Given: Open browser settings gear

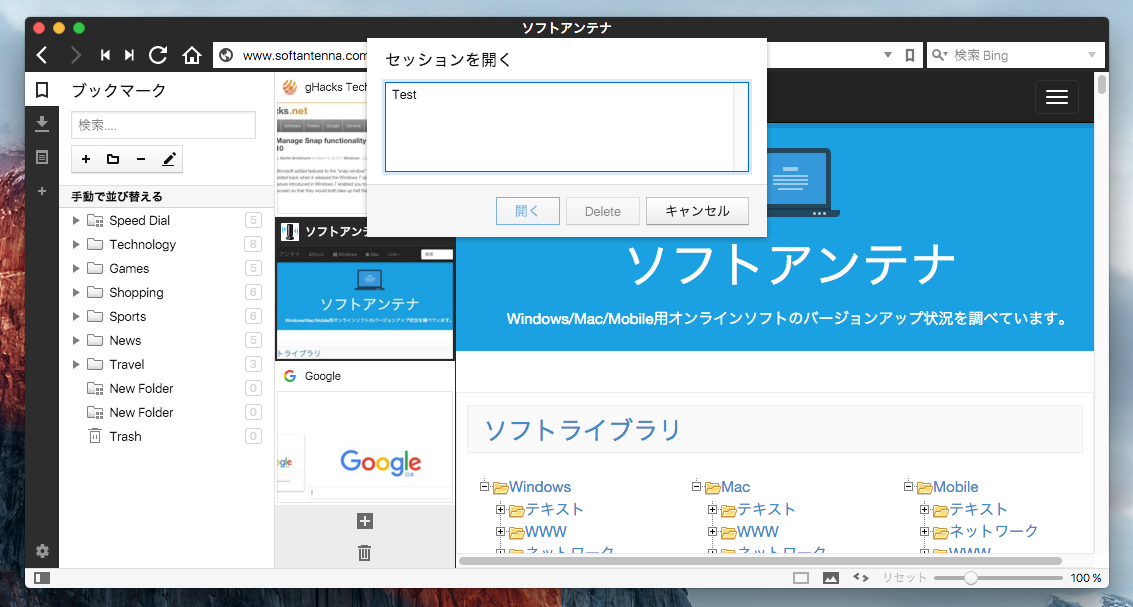Looking at the screenshot, I should pos(42,551).
